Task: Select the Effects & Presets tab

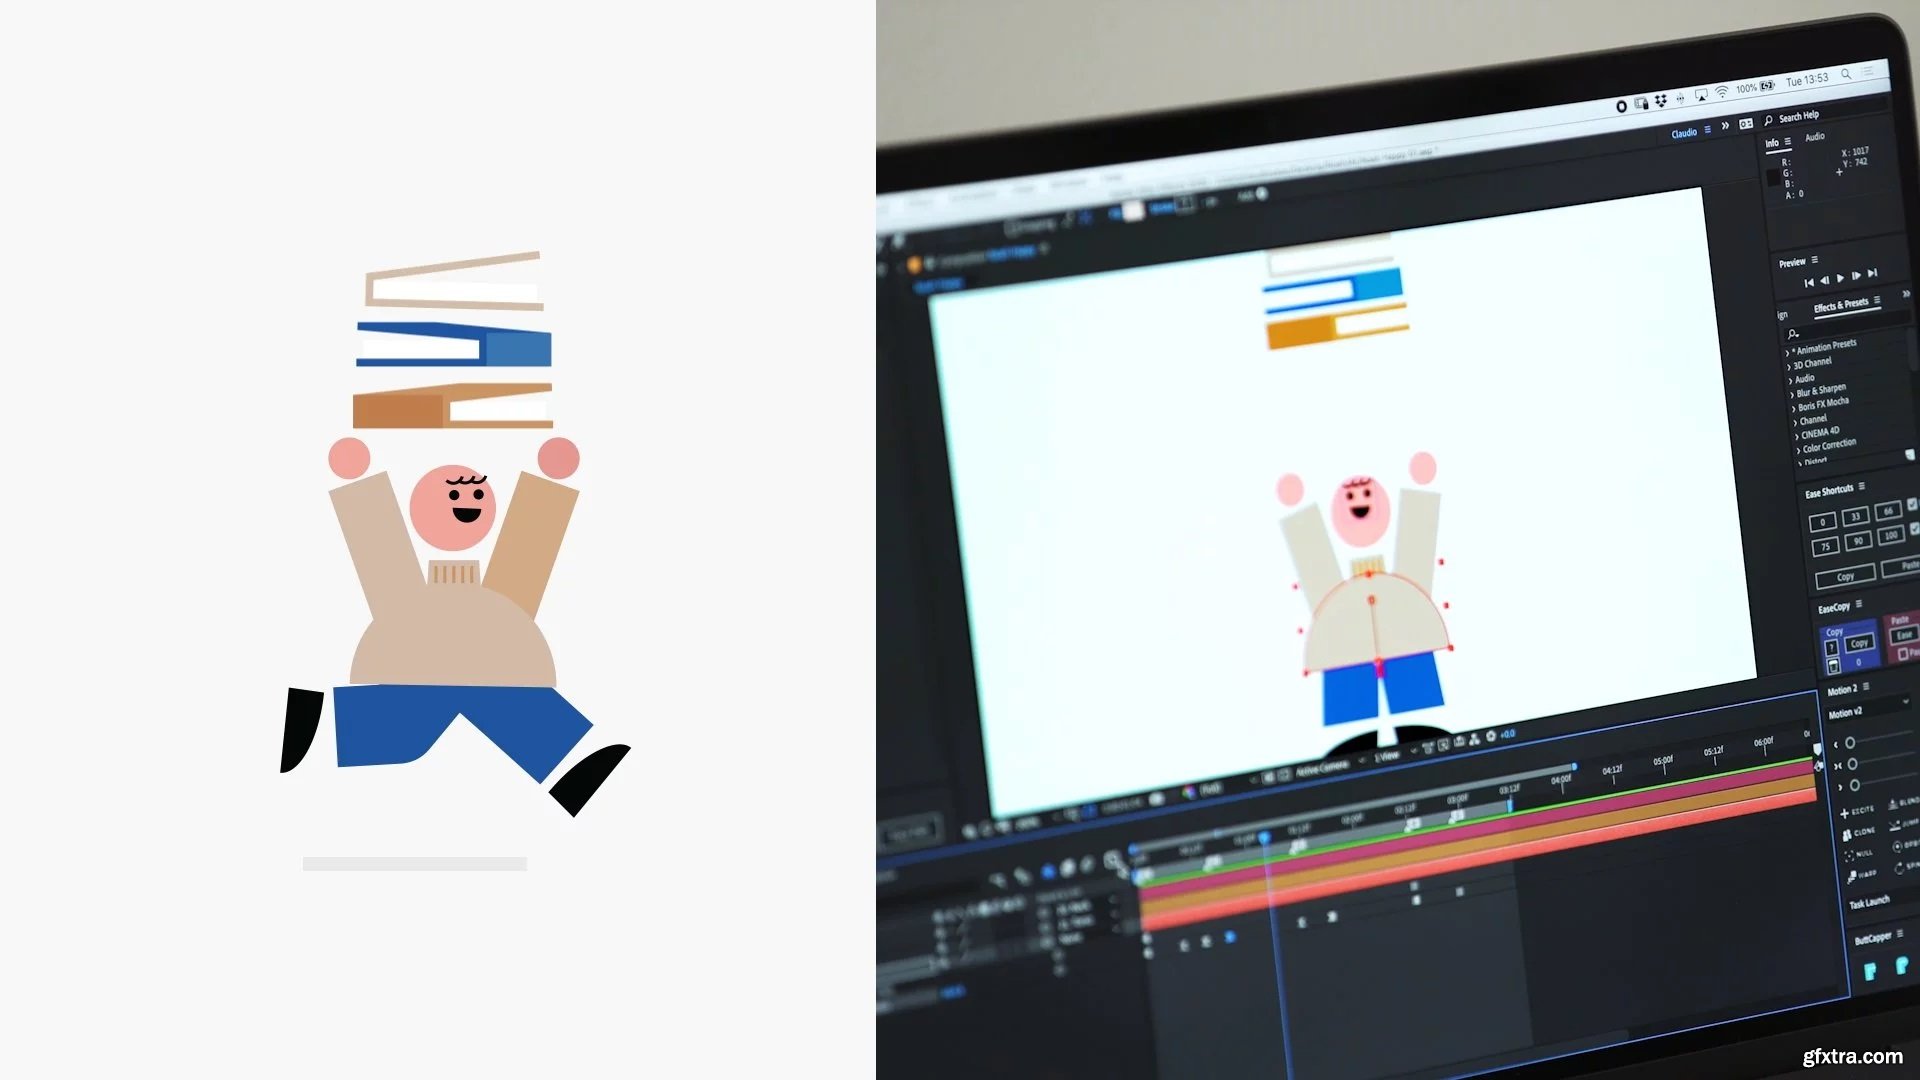Action: (x=1840, y=305)
